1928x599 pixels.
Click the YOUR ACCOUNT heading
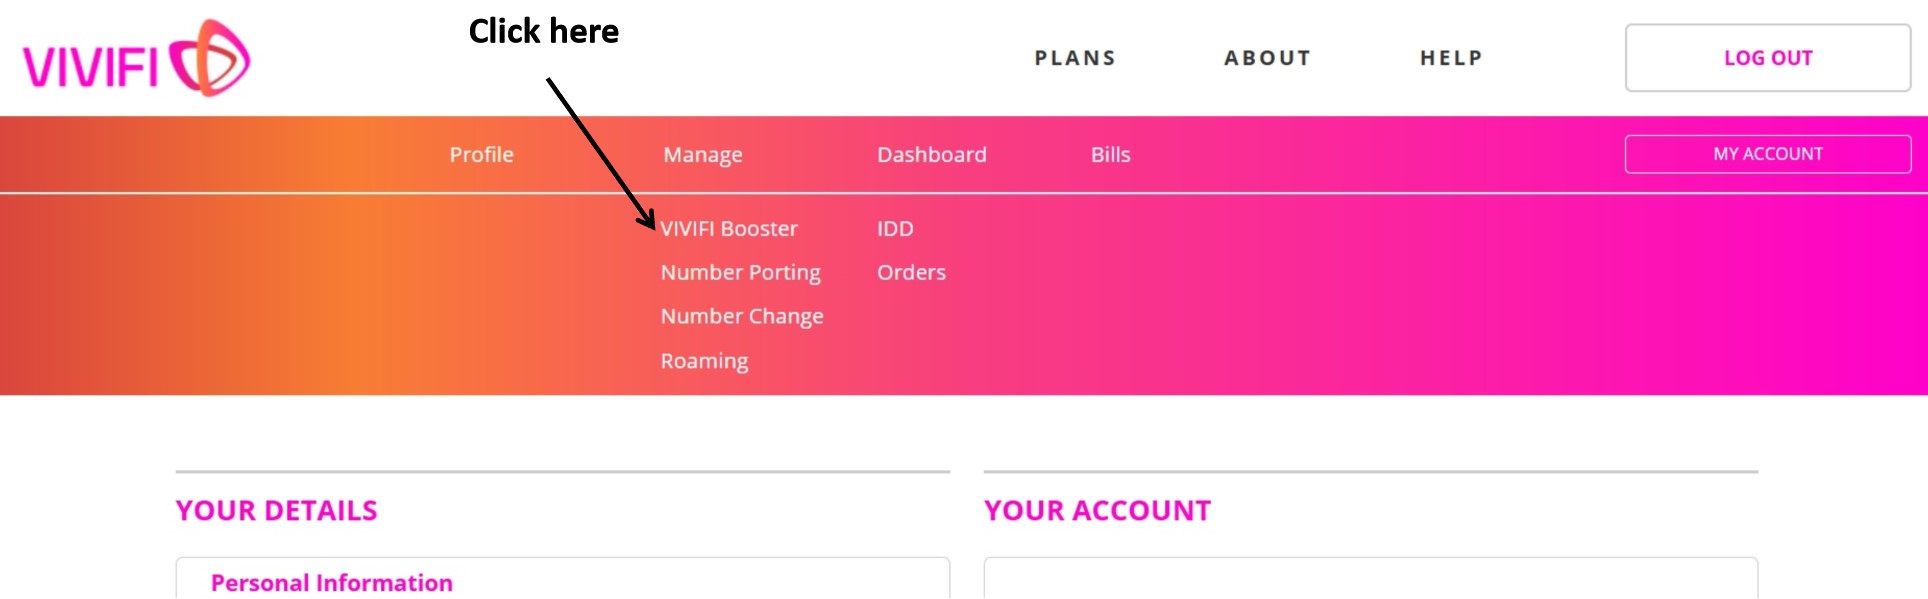pyautogui.click(x=1097, y=511)
